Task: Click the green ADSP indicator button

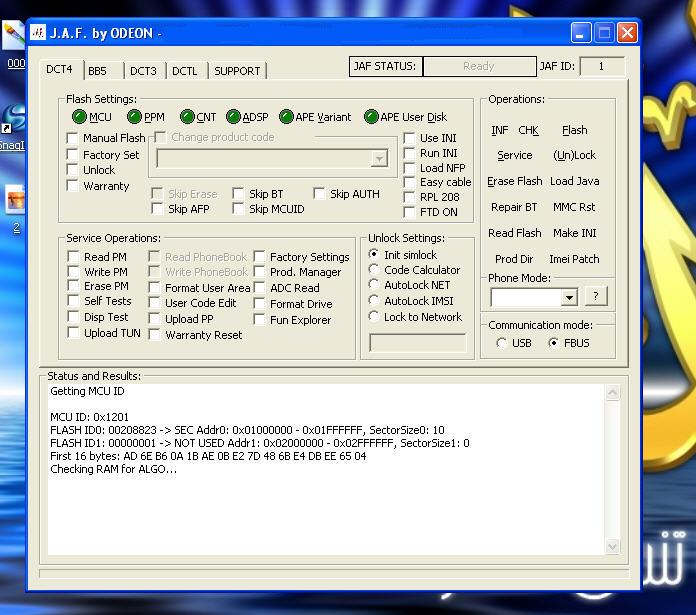Action: pos(233,117)
